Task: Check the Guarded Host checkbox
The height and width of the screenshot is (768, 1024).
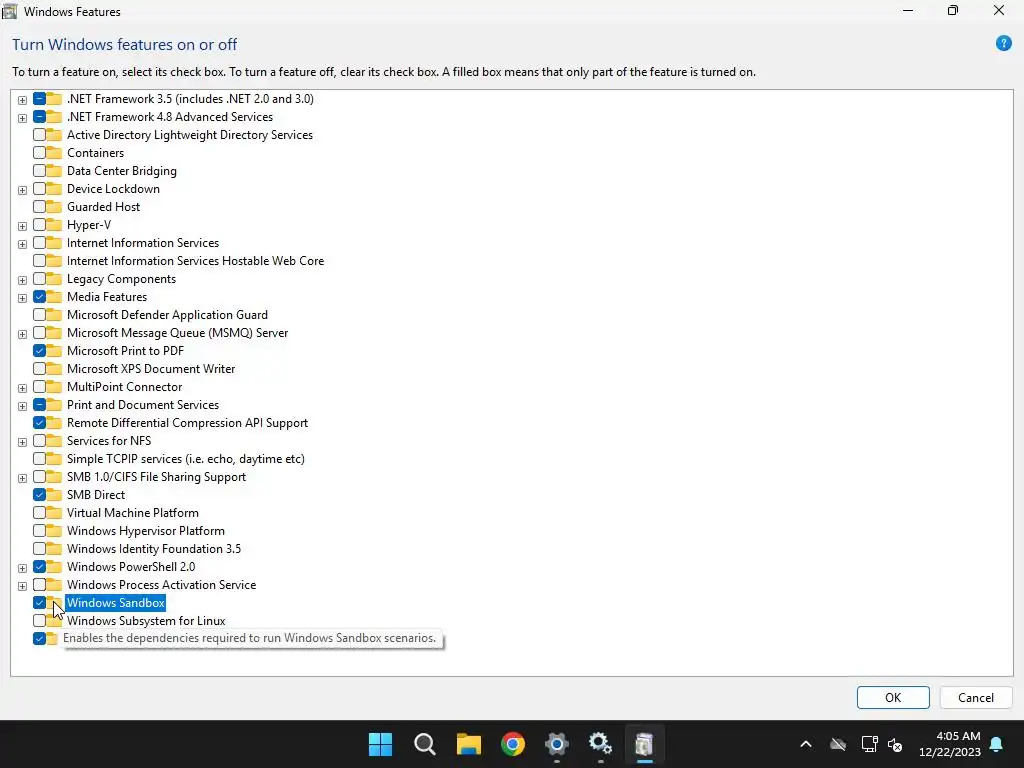Action: tap(39, 206)
